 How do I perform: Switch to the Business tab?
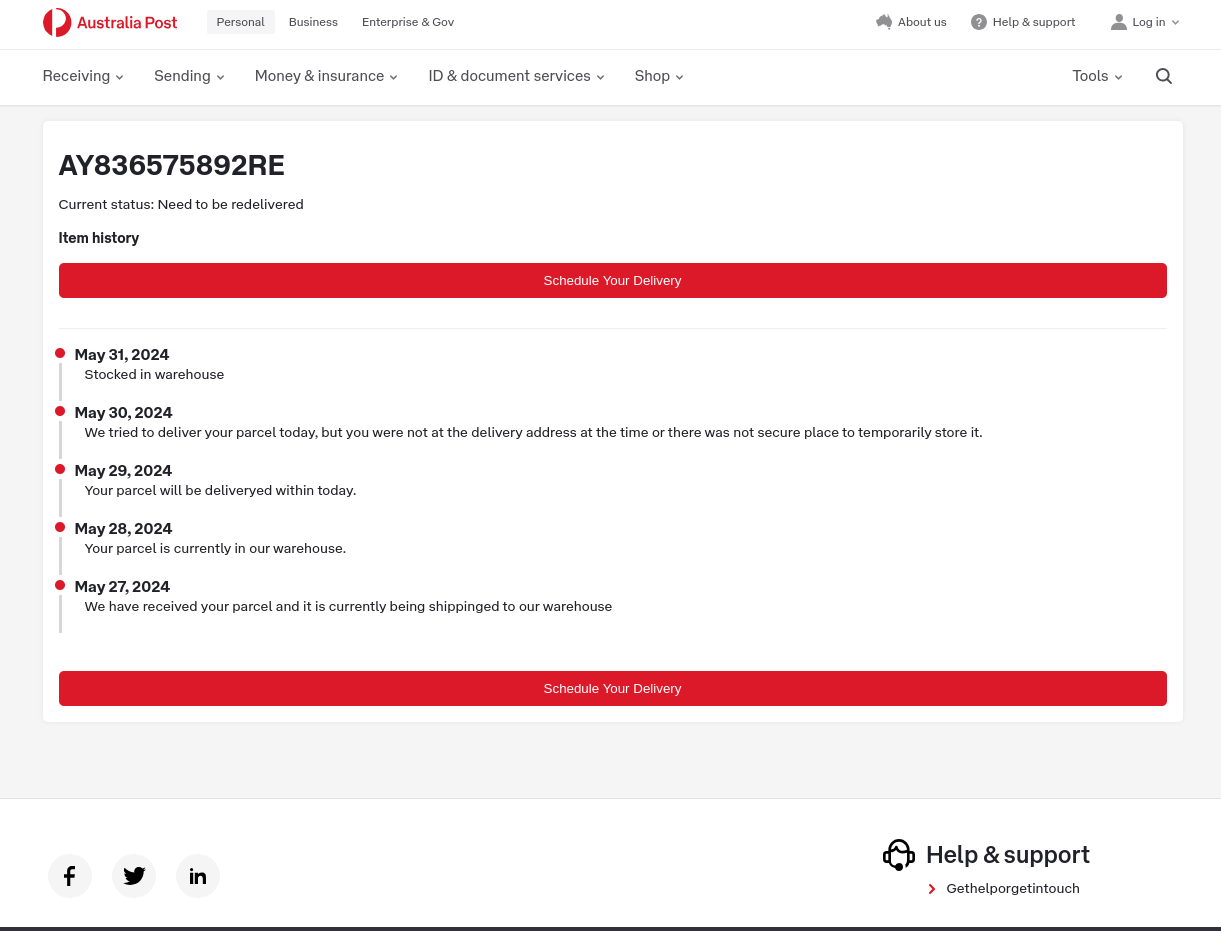pos(313,21)
